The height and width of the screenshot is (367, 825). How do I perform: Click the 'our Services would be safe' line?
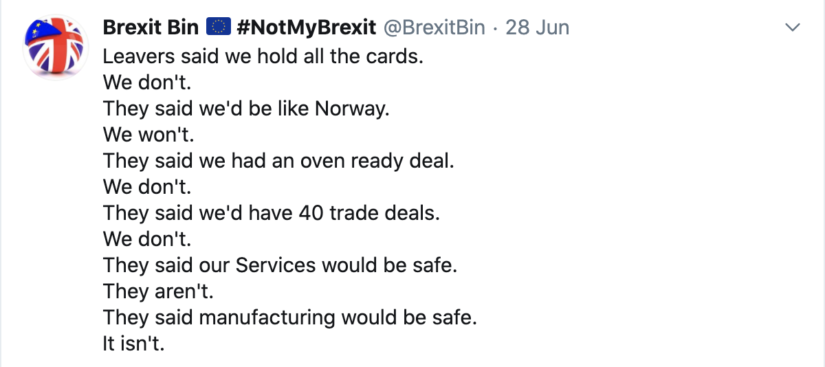(280, 266)
